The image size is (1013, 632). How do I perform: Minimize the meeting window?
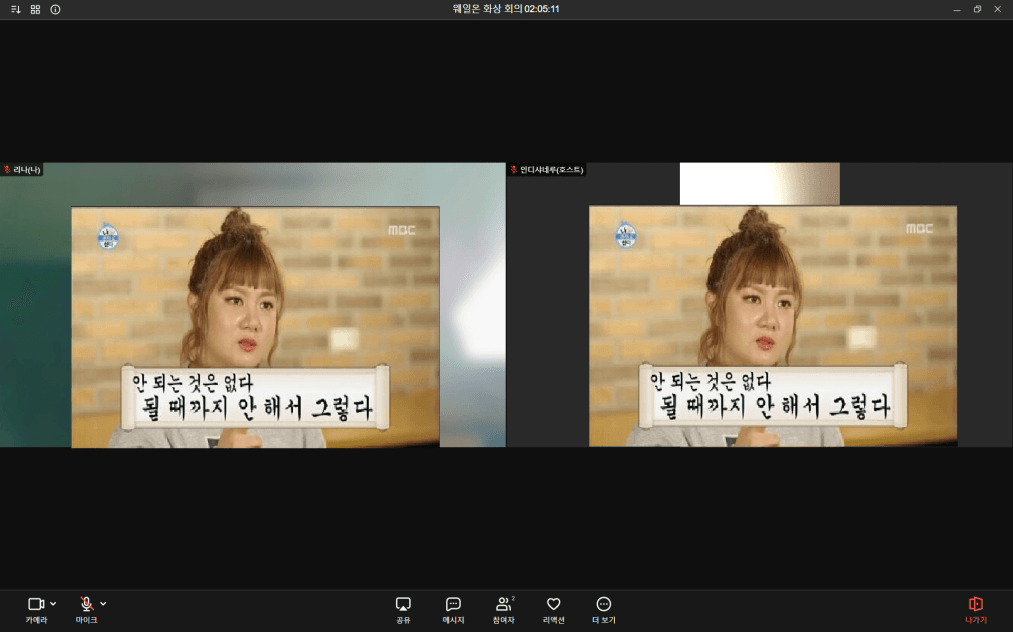pos(957,9)
